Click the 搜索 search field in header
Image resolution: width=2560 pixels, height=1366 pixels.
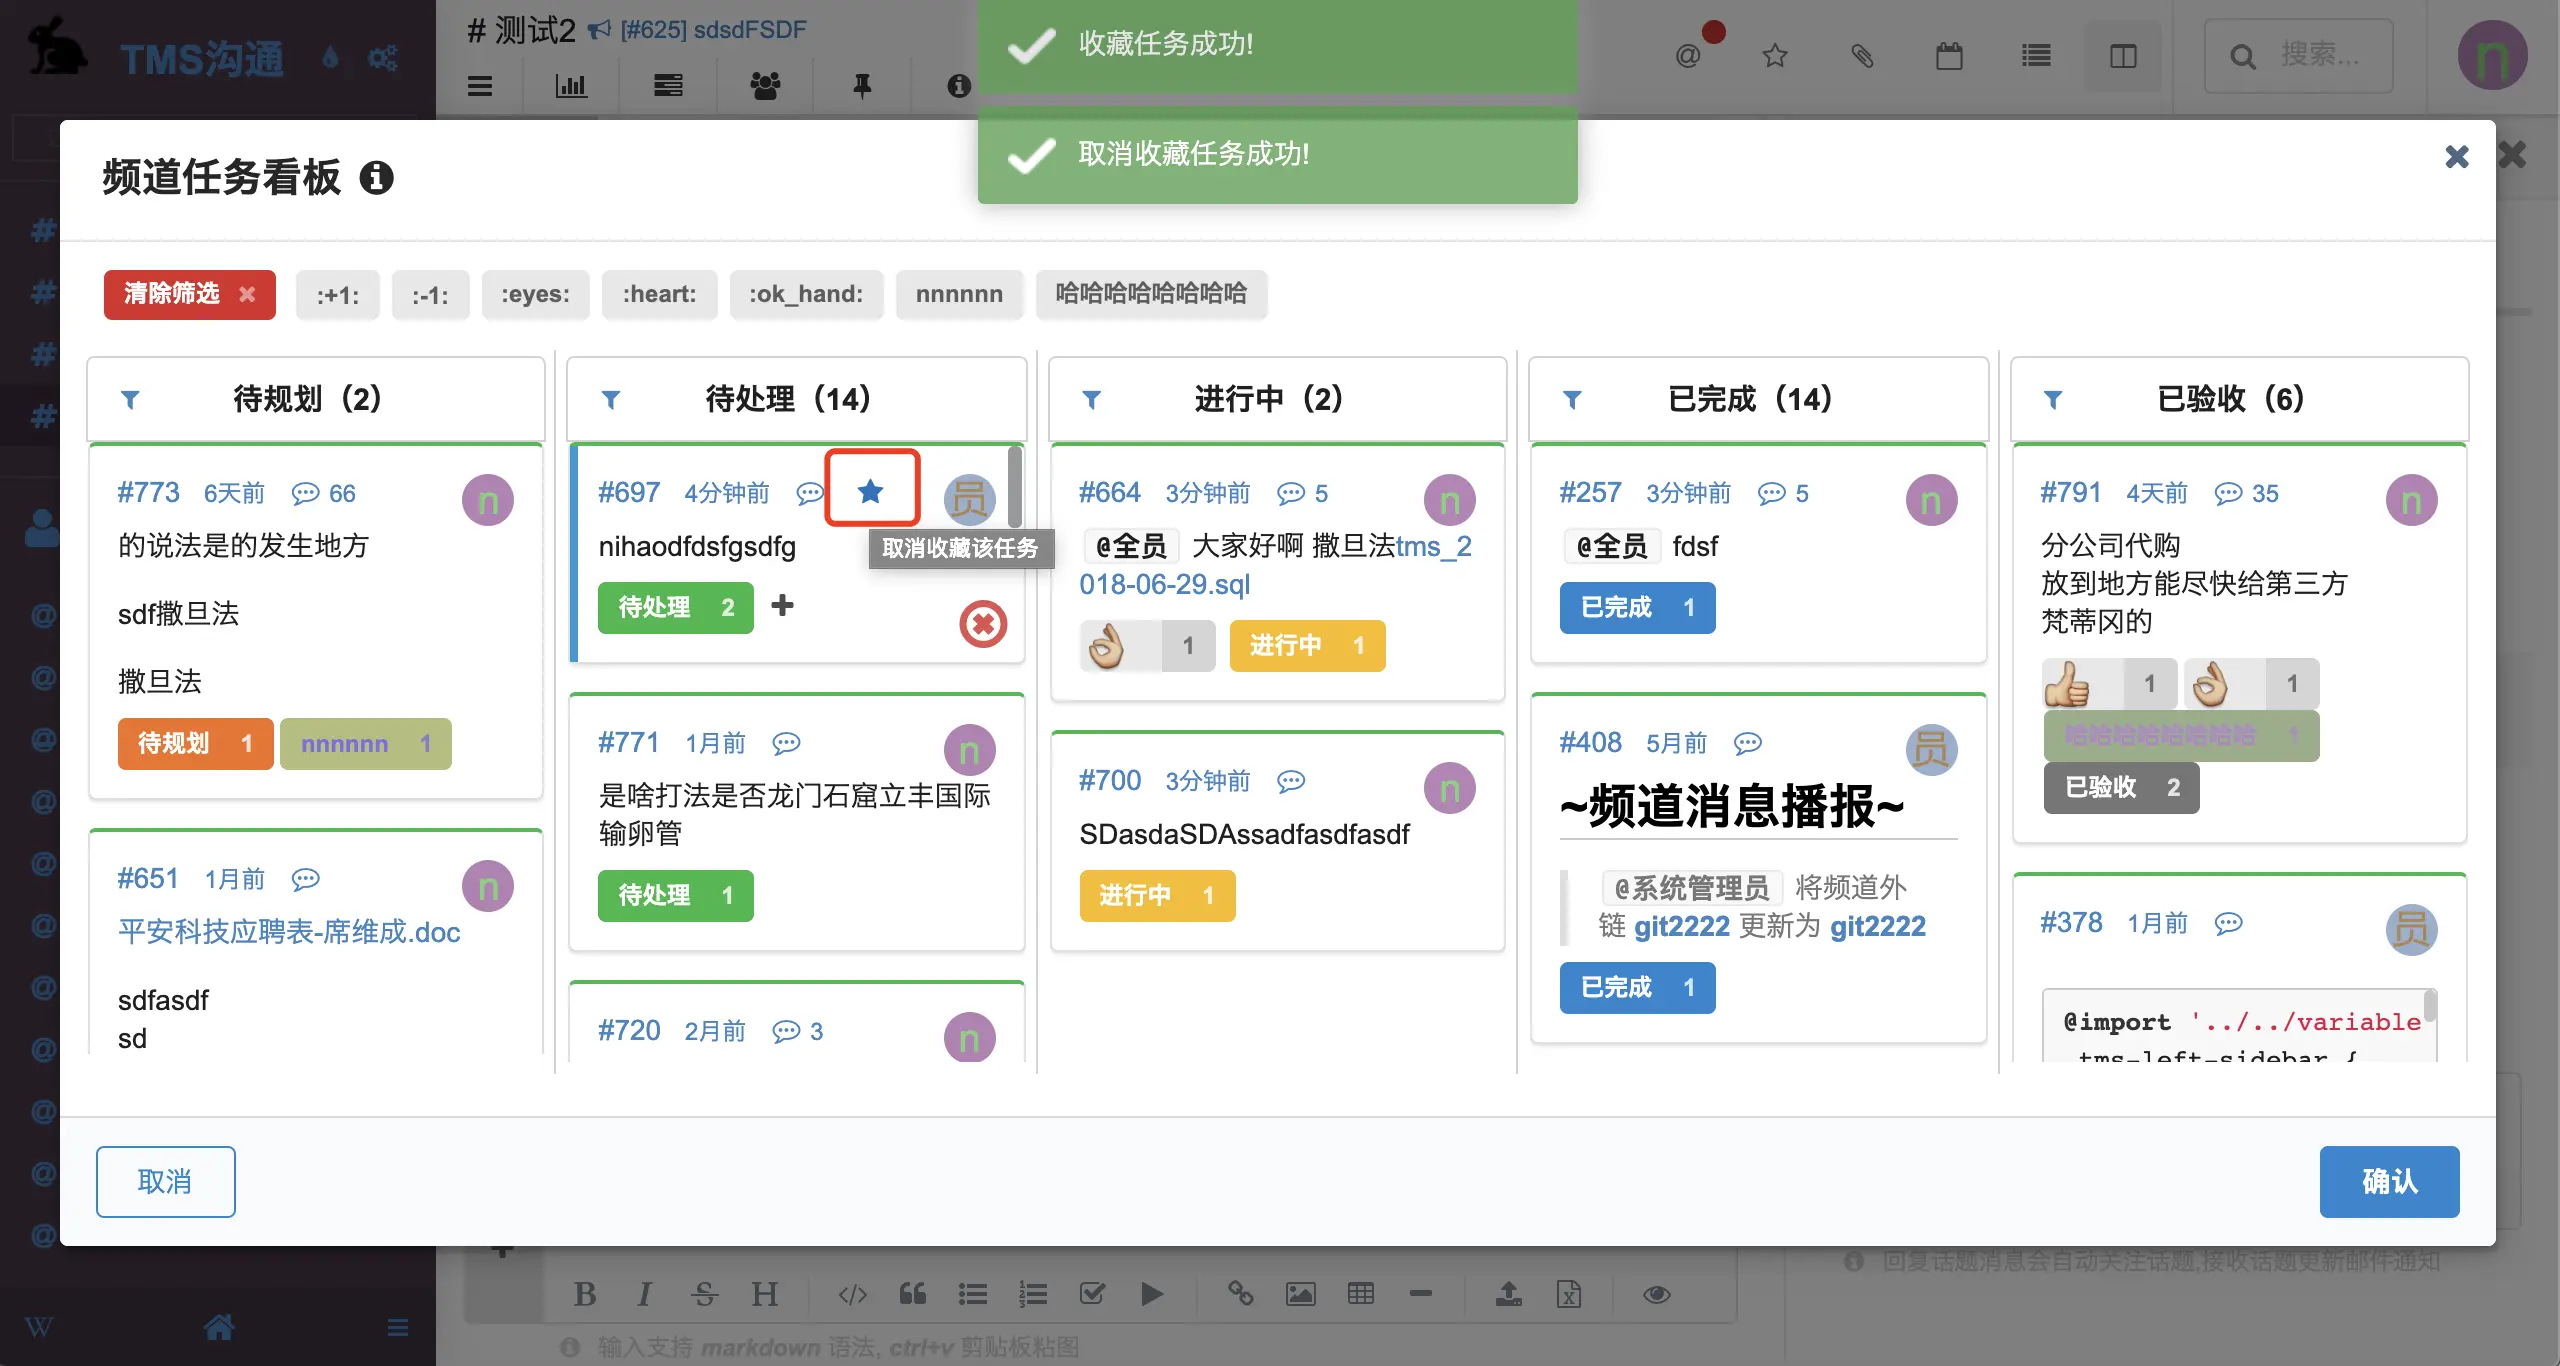(2299, 56)
